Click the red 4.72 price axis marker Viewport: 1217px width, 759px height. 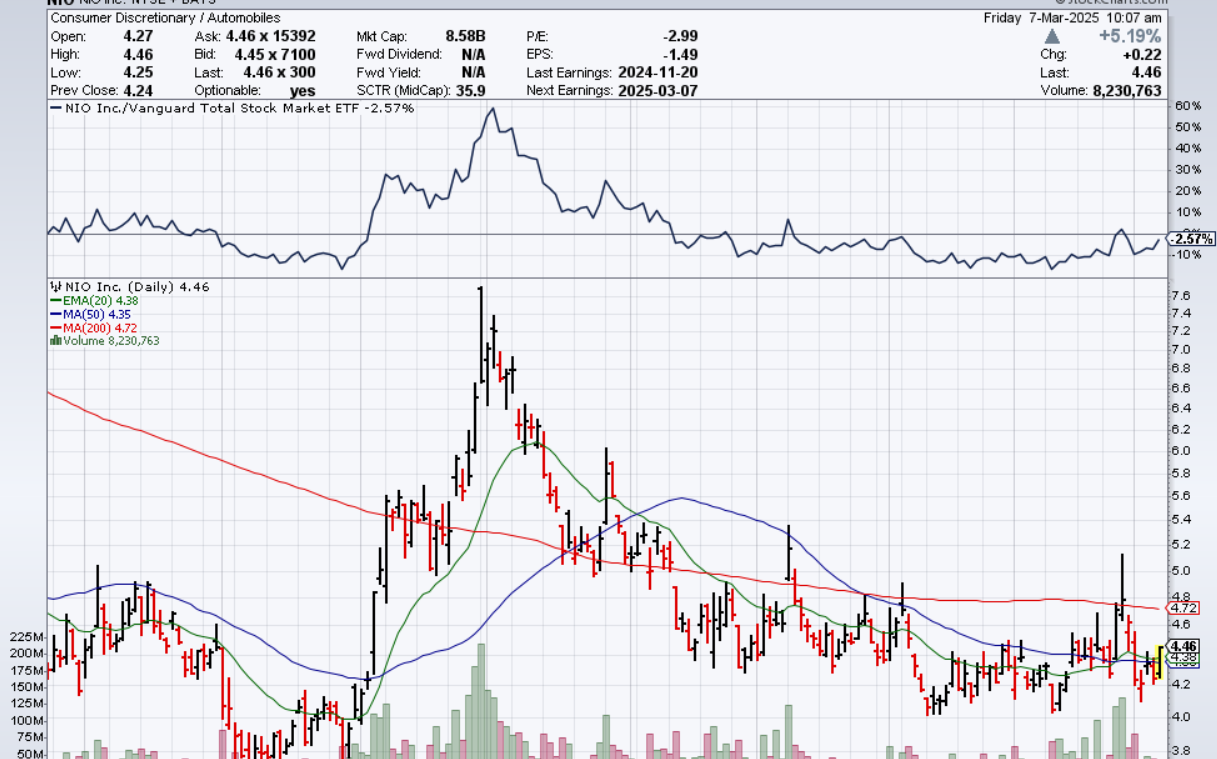1183,608
